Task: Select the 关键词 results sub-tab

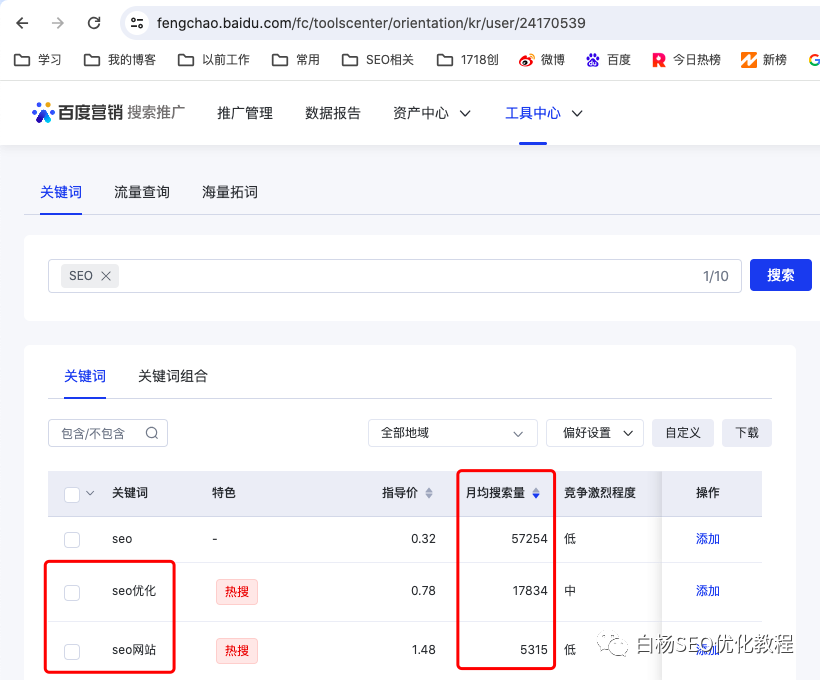Action: click(x=85, y=376)
